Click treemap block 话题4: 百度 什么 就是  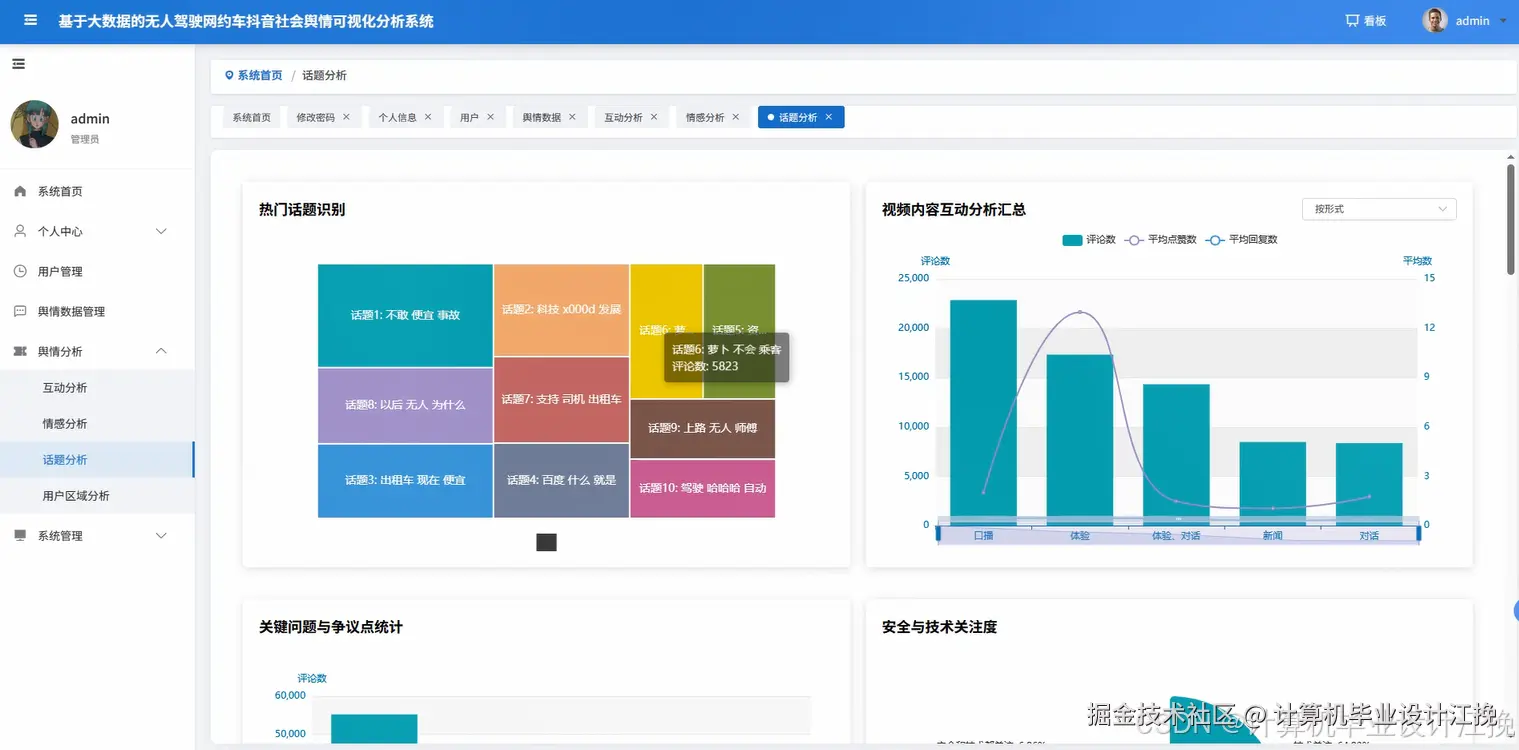tap(561, 480)
